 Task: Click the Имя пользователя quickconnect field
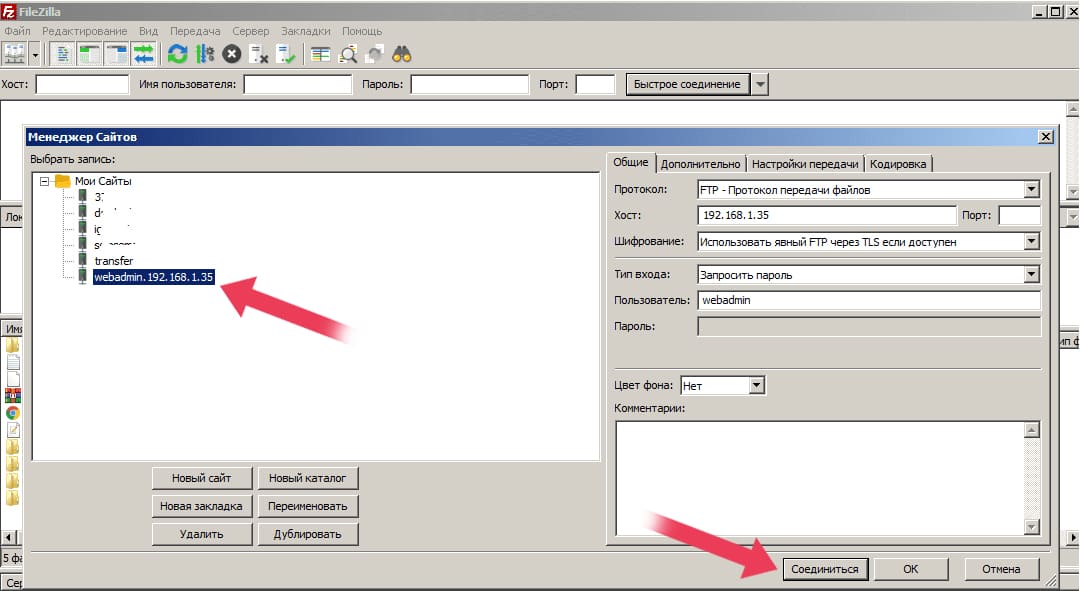(x=298, y=84)
